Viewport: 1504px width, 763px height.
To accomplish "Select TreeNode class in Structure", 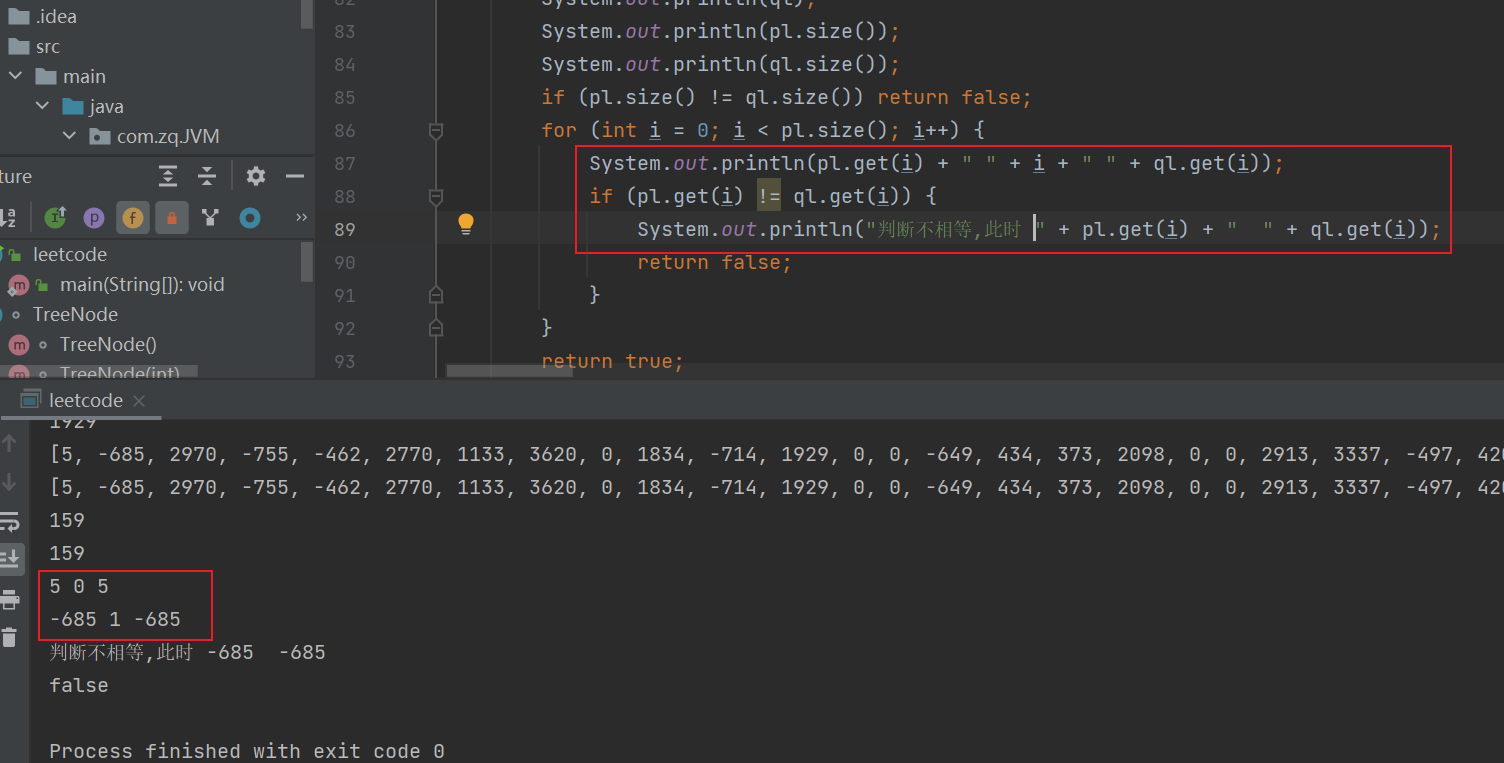I will [x=75, y=314].
